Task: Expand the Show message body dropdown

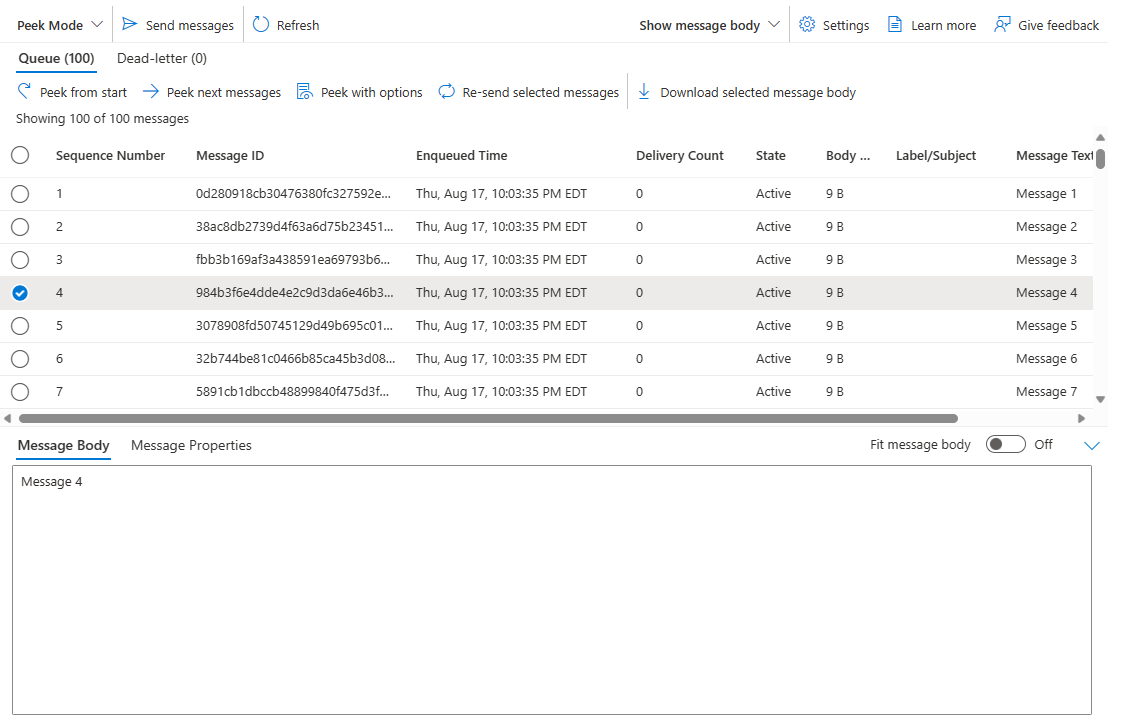Action: point(709,25)
